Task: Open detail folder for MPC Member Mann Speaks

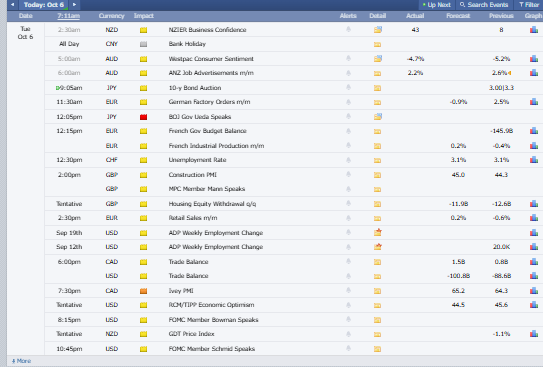Action: point(377,189)
